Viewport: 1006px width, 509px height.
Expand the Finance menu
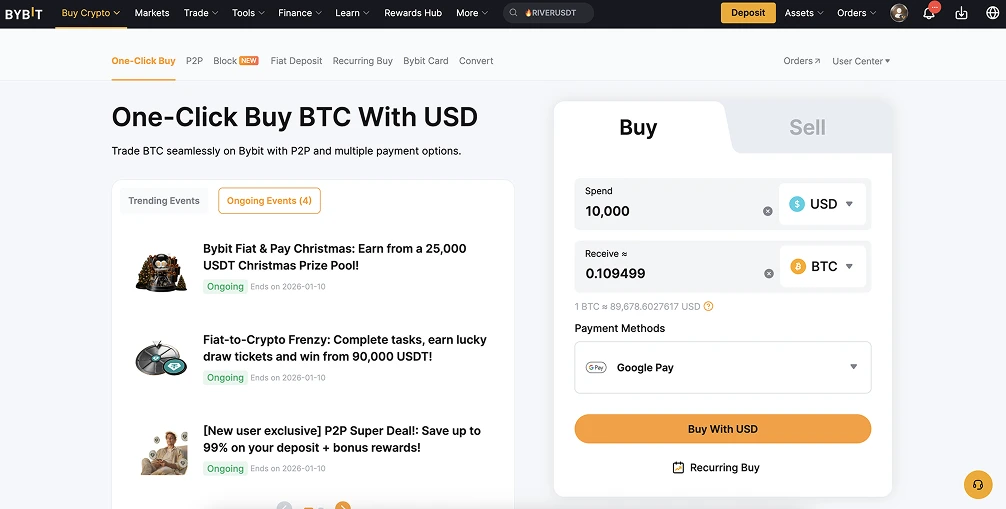[300, 13]
